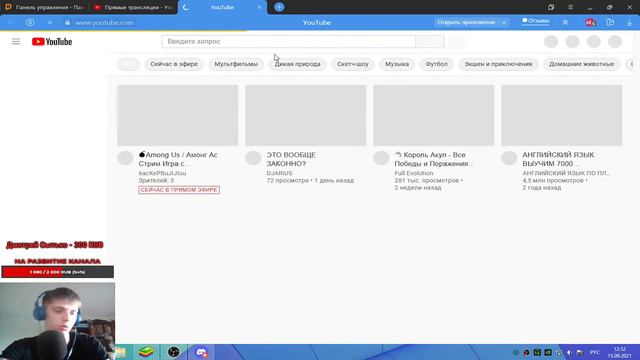Select the active YouTube browser tab
This screenshot has width=640, height=360.
[222, 7]
